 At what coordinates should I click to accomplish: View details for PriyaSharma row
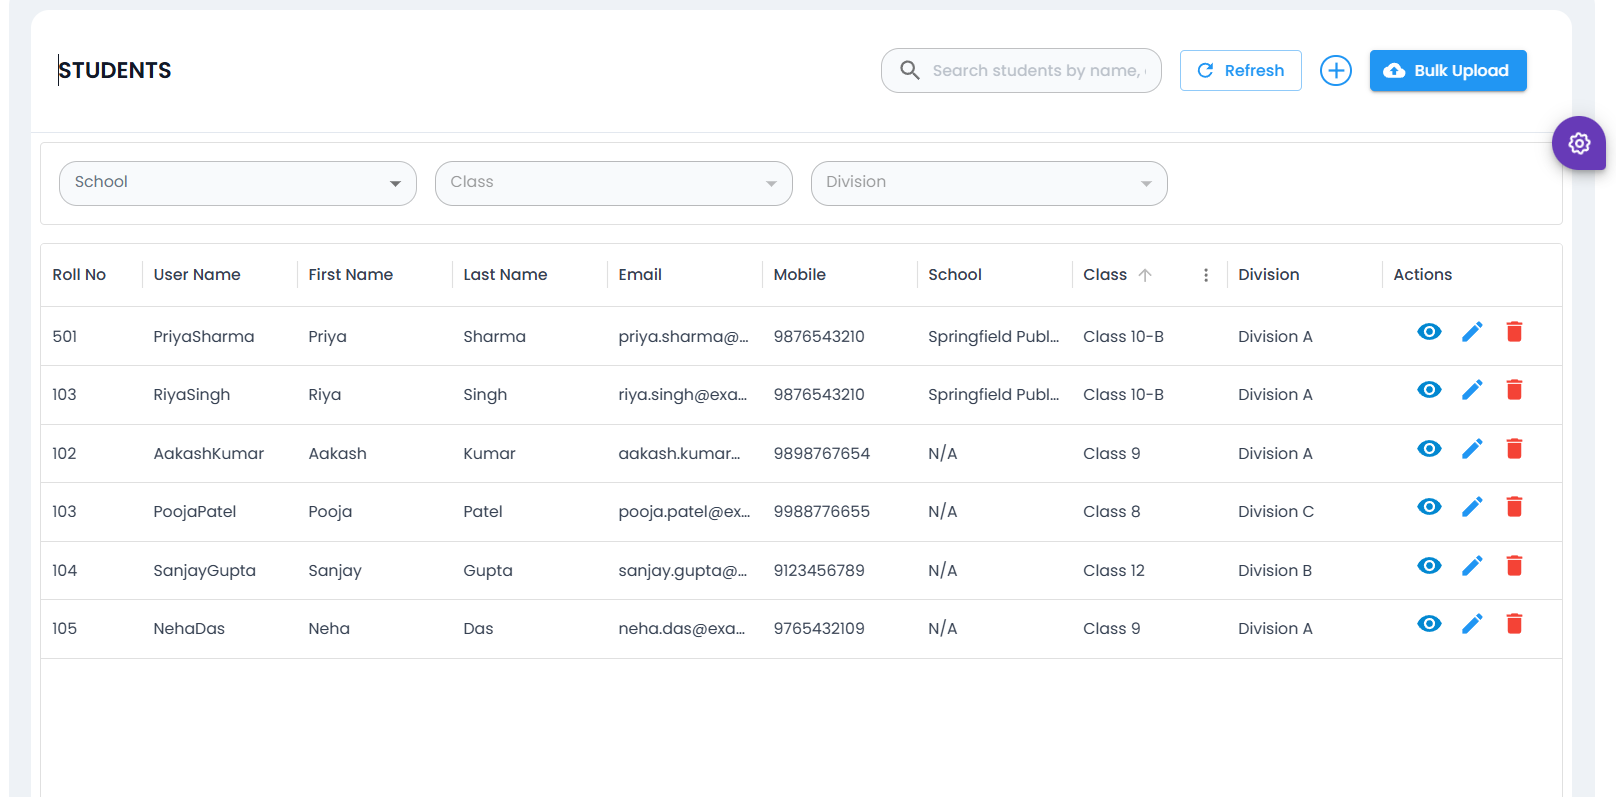point(1429,332)
